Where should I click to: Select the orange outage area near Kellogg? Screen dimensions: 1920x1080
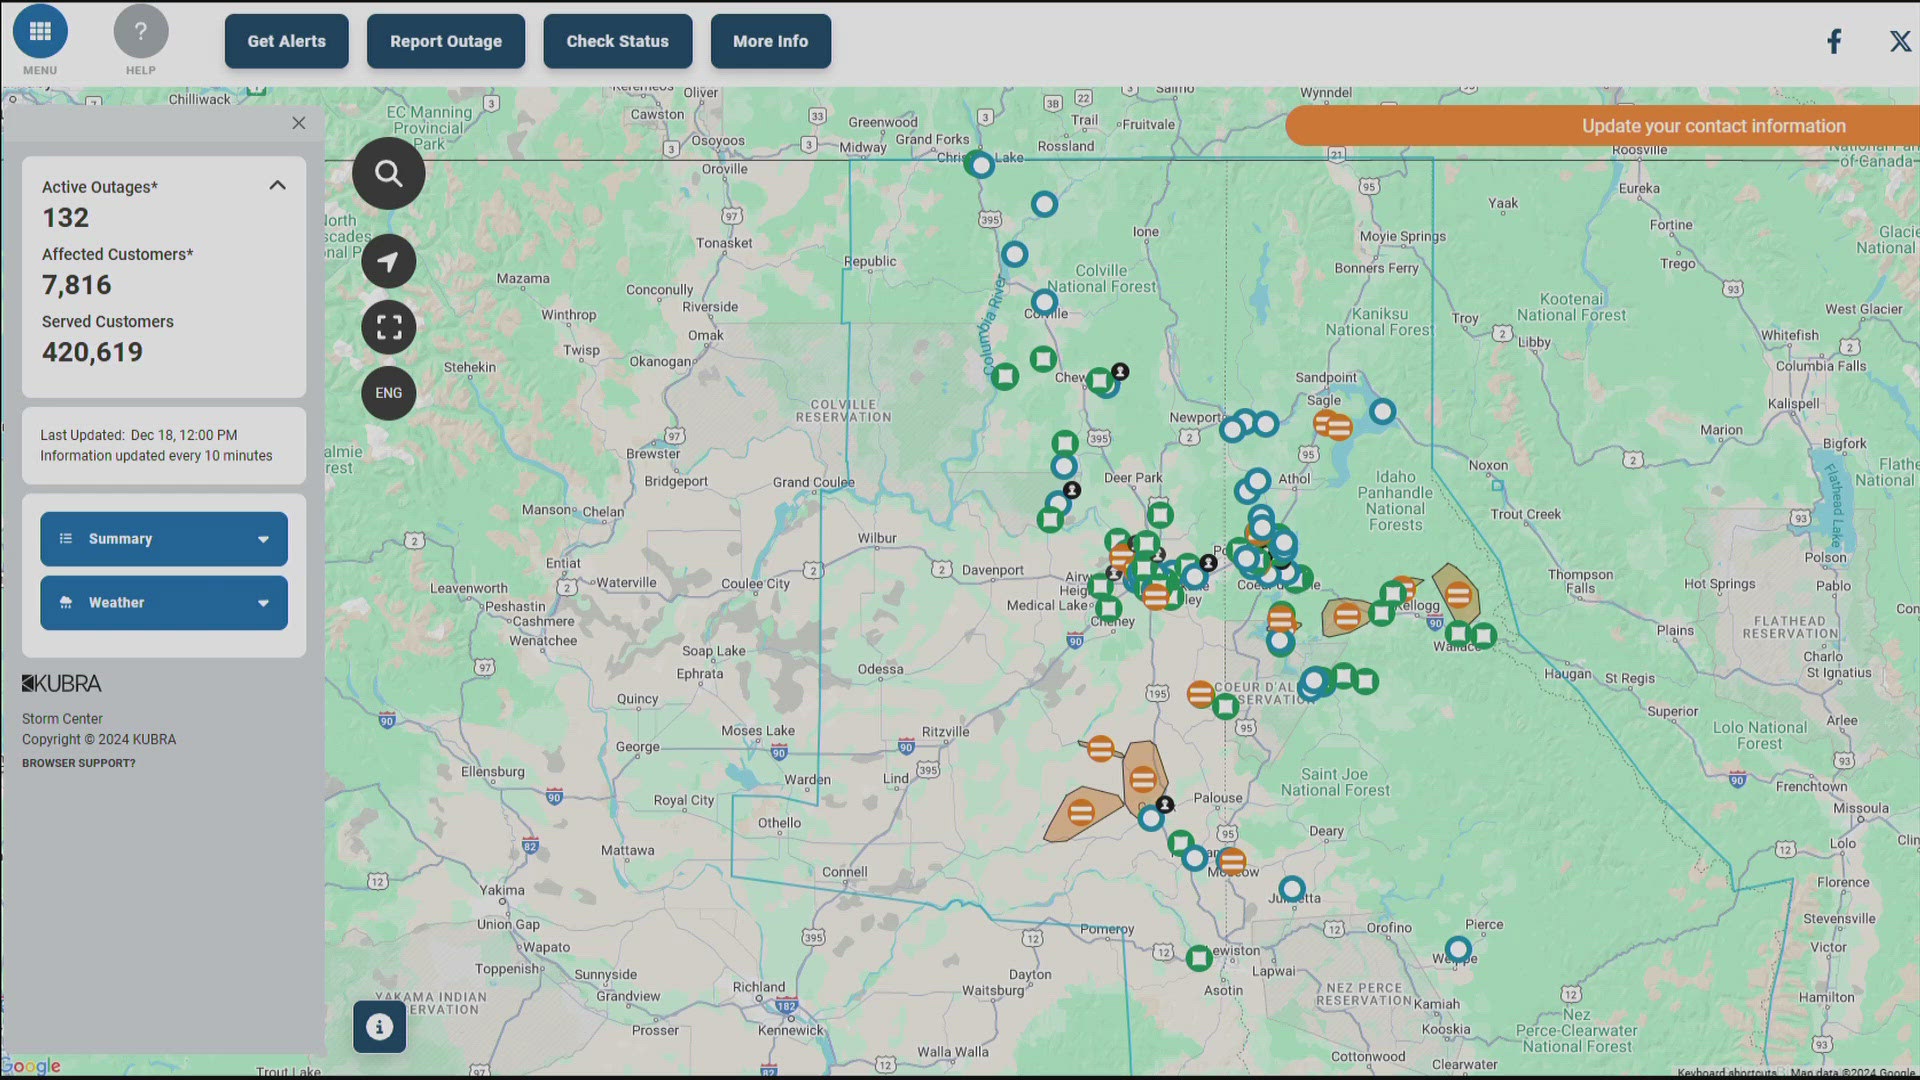tap(1458, 595)
